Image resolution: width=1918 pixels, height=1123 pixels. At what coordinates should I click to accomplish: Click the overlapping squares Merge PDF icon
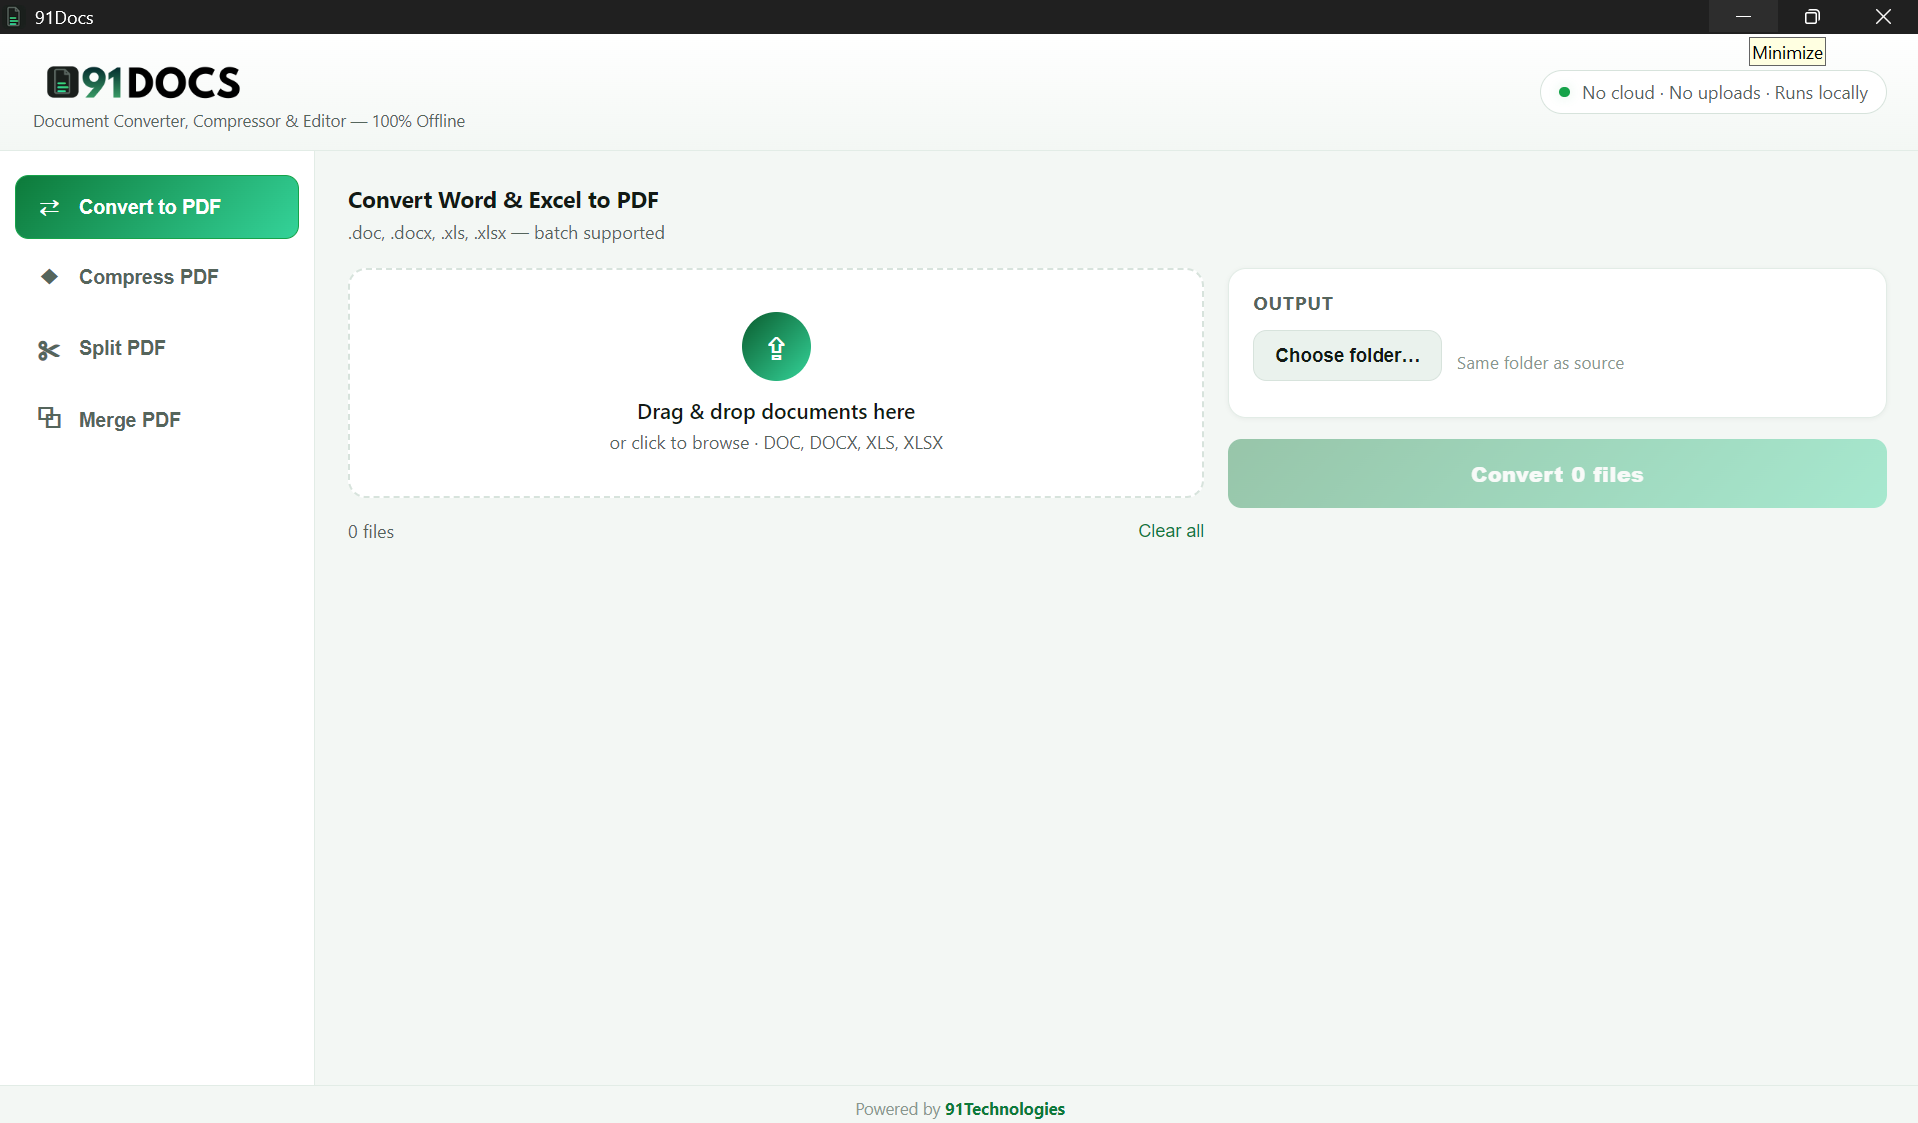coord(49,418)
